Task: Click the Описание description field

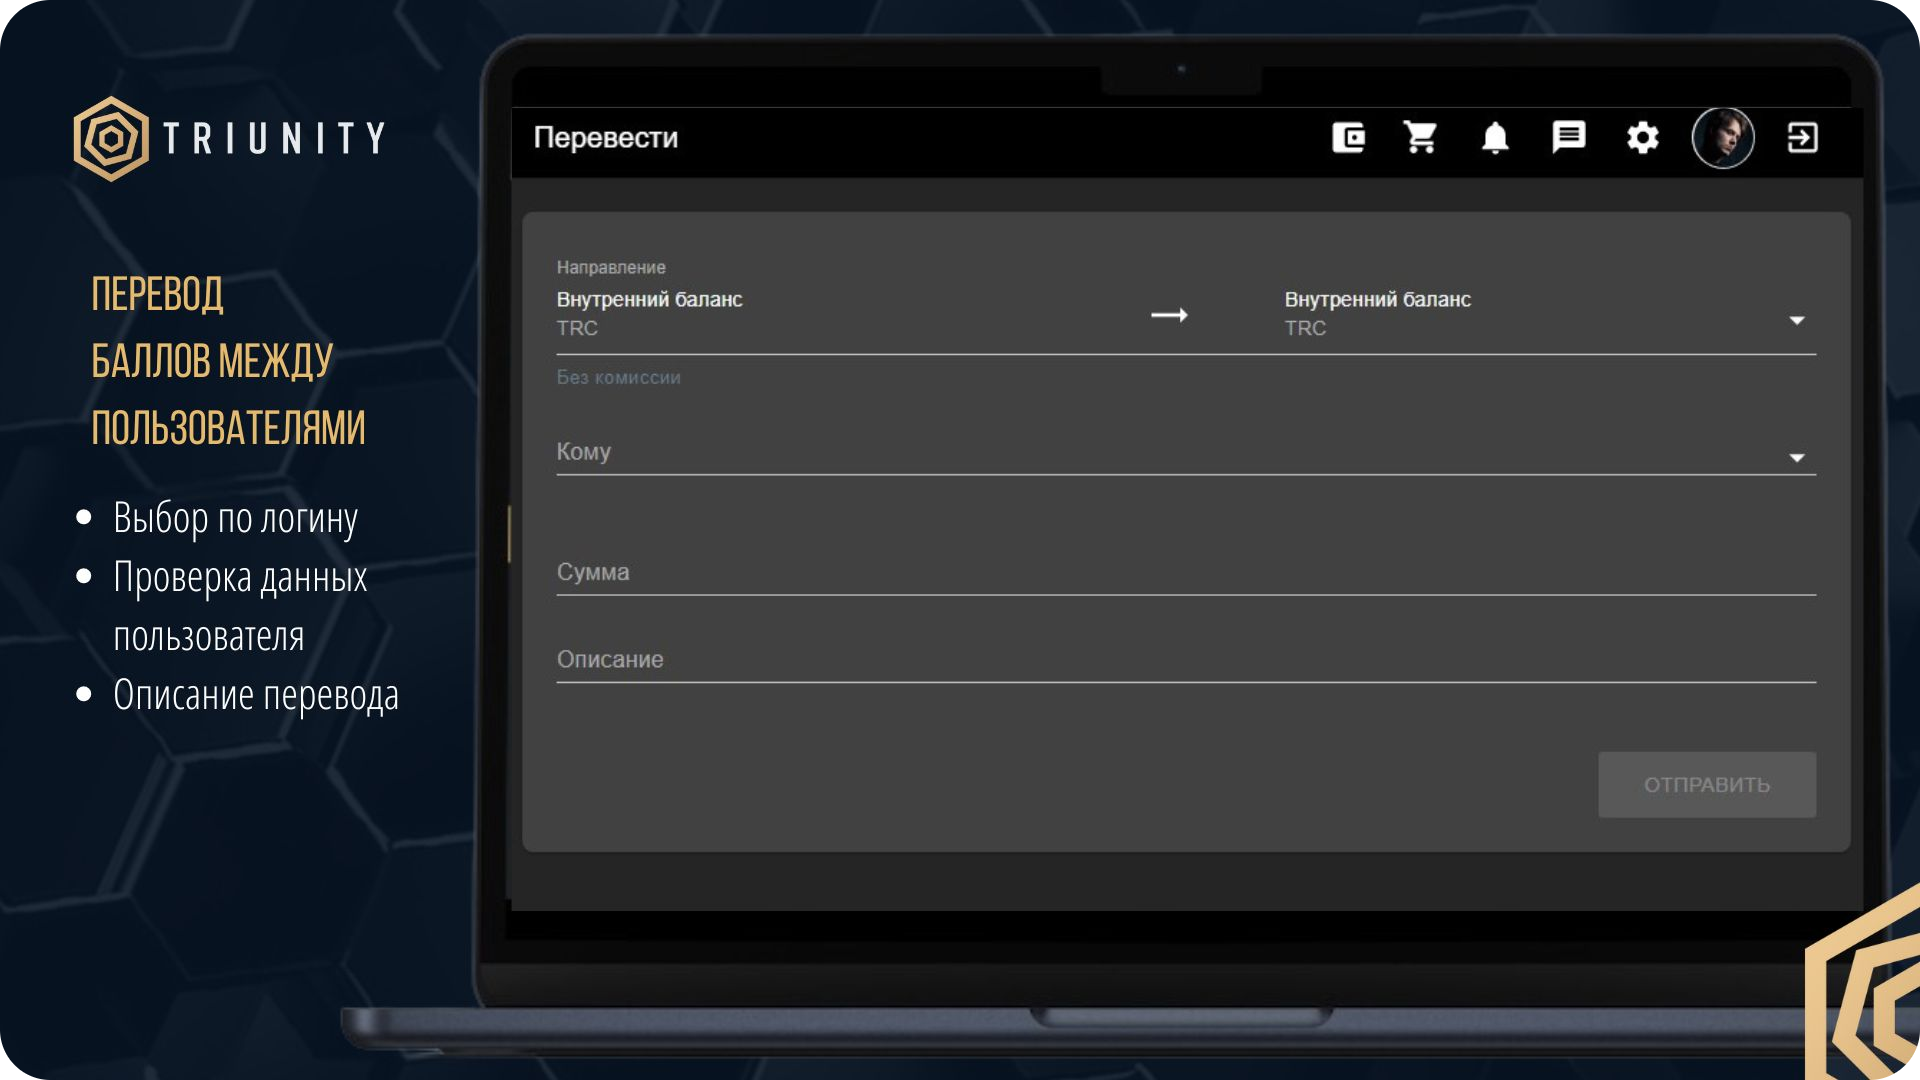Action: coord(1185,660)
